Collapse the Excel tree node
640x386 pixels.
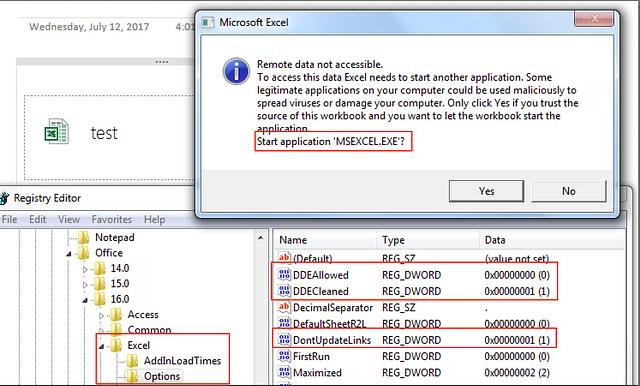pos(101,346)
